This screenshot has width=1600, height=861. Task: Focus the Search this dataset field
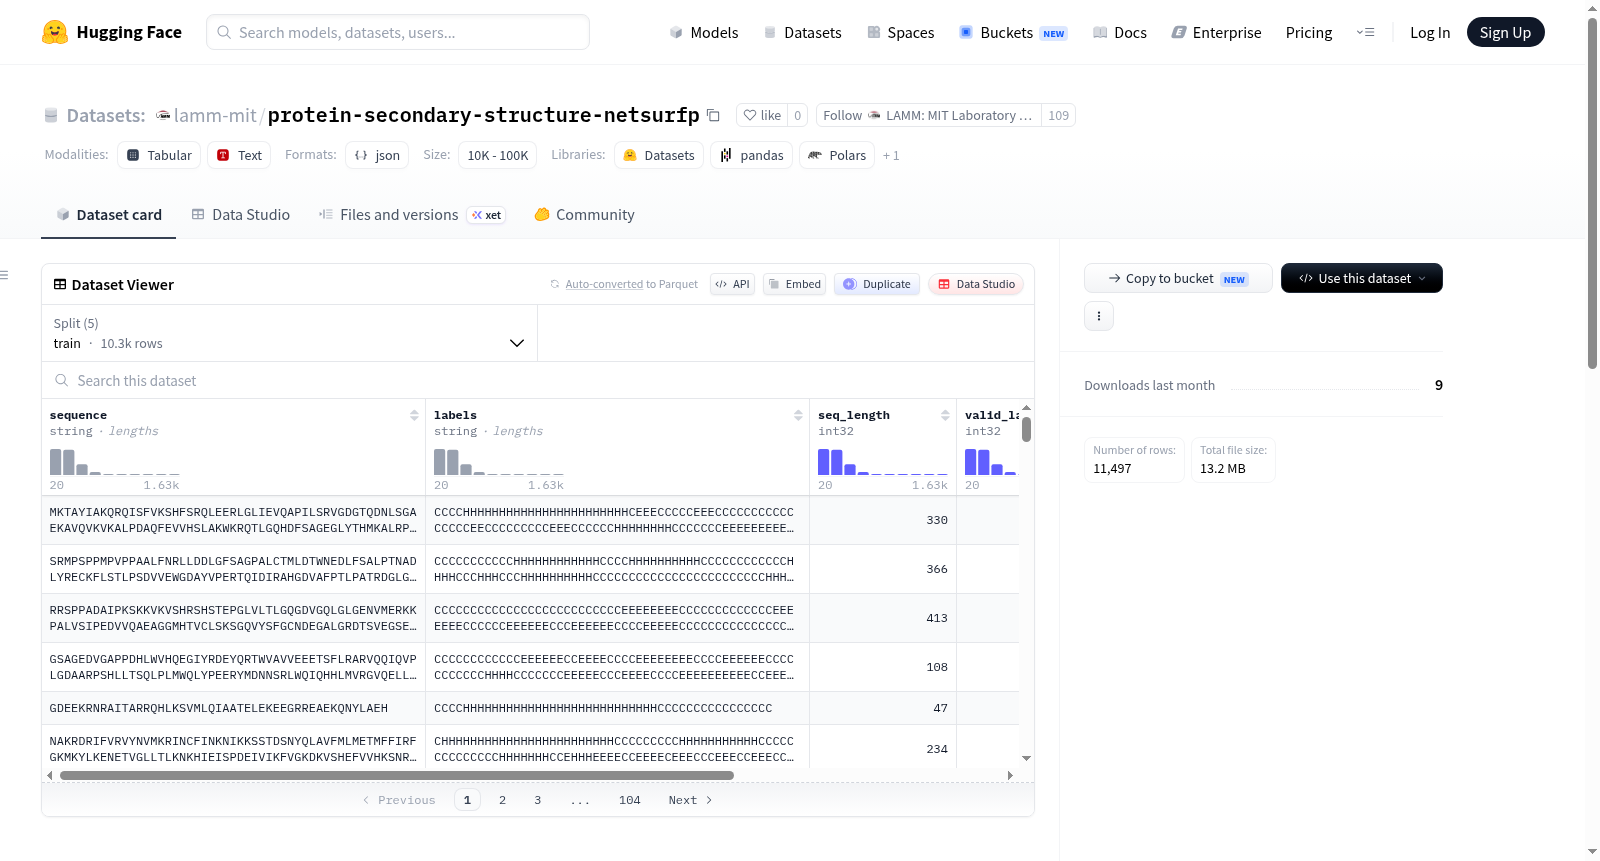tap(538, 380)
